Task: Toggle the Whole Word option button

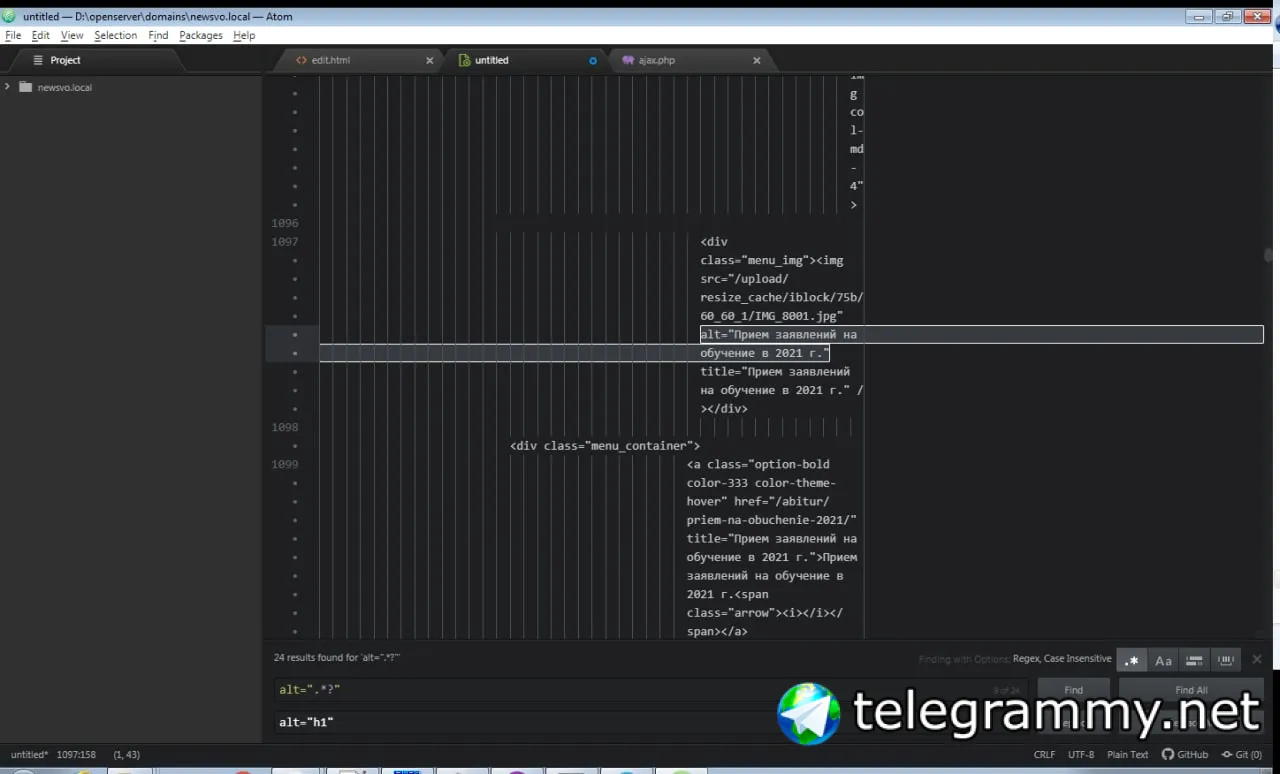Action: coord(1225,660)
